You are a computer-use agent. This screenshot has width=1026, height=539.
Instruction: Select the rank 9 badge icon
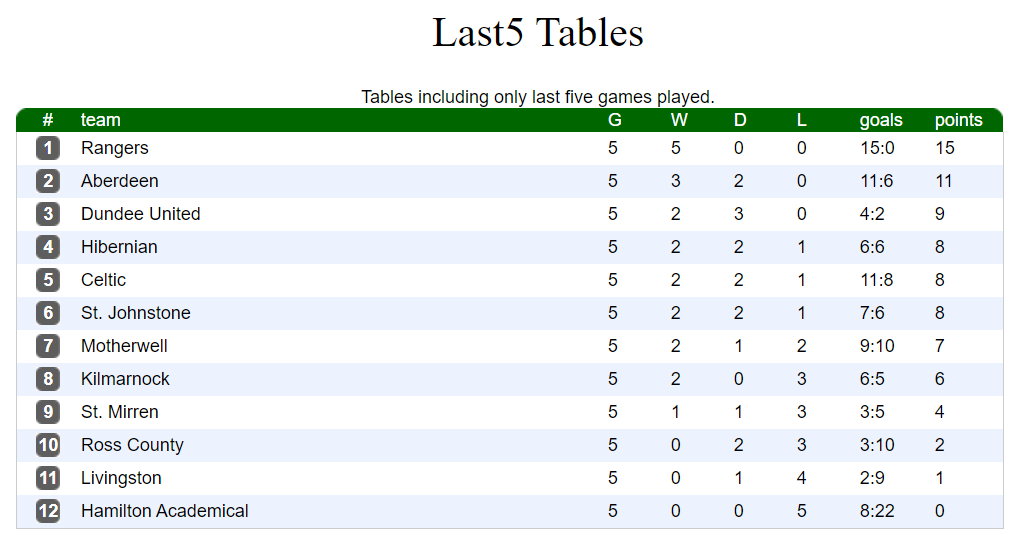[x=48, y=412]
